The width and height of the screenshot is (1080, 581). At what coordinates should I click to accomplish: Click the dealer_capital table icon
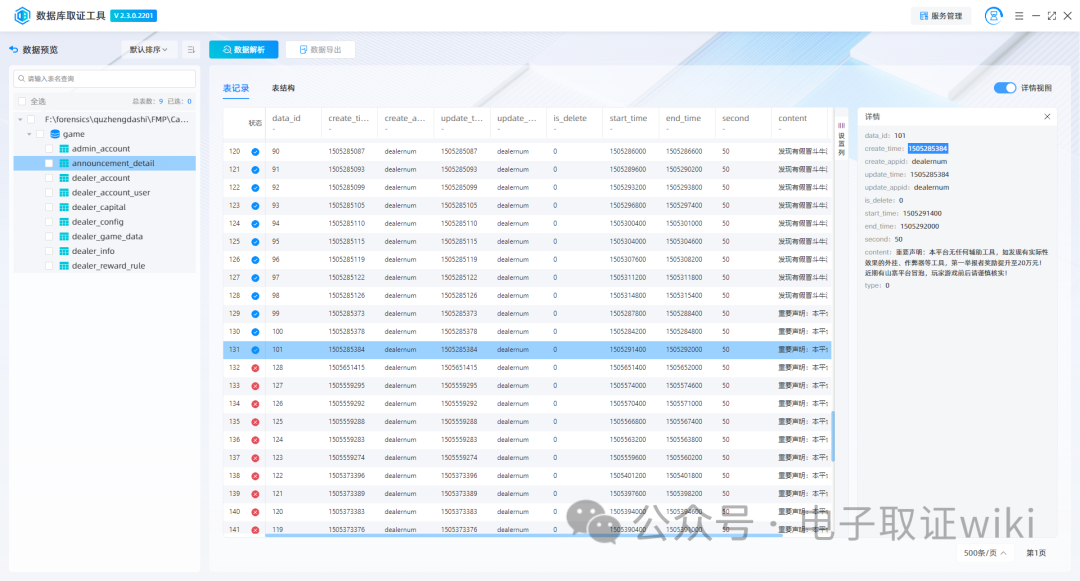point(64,207)
